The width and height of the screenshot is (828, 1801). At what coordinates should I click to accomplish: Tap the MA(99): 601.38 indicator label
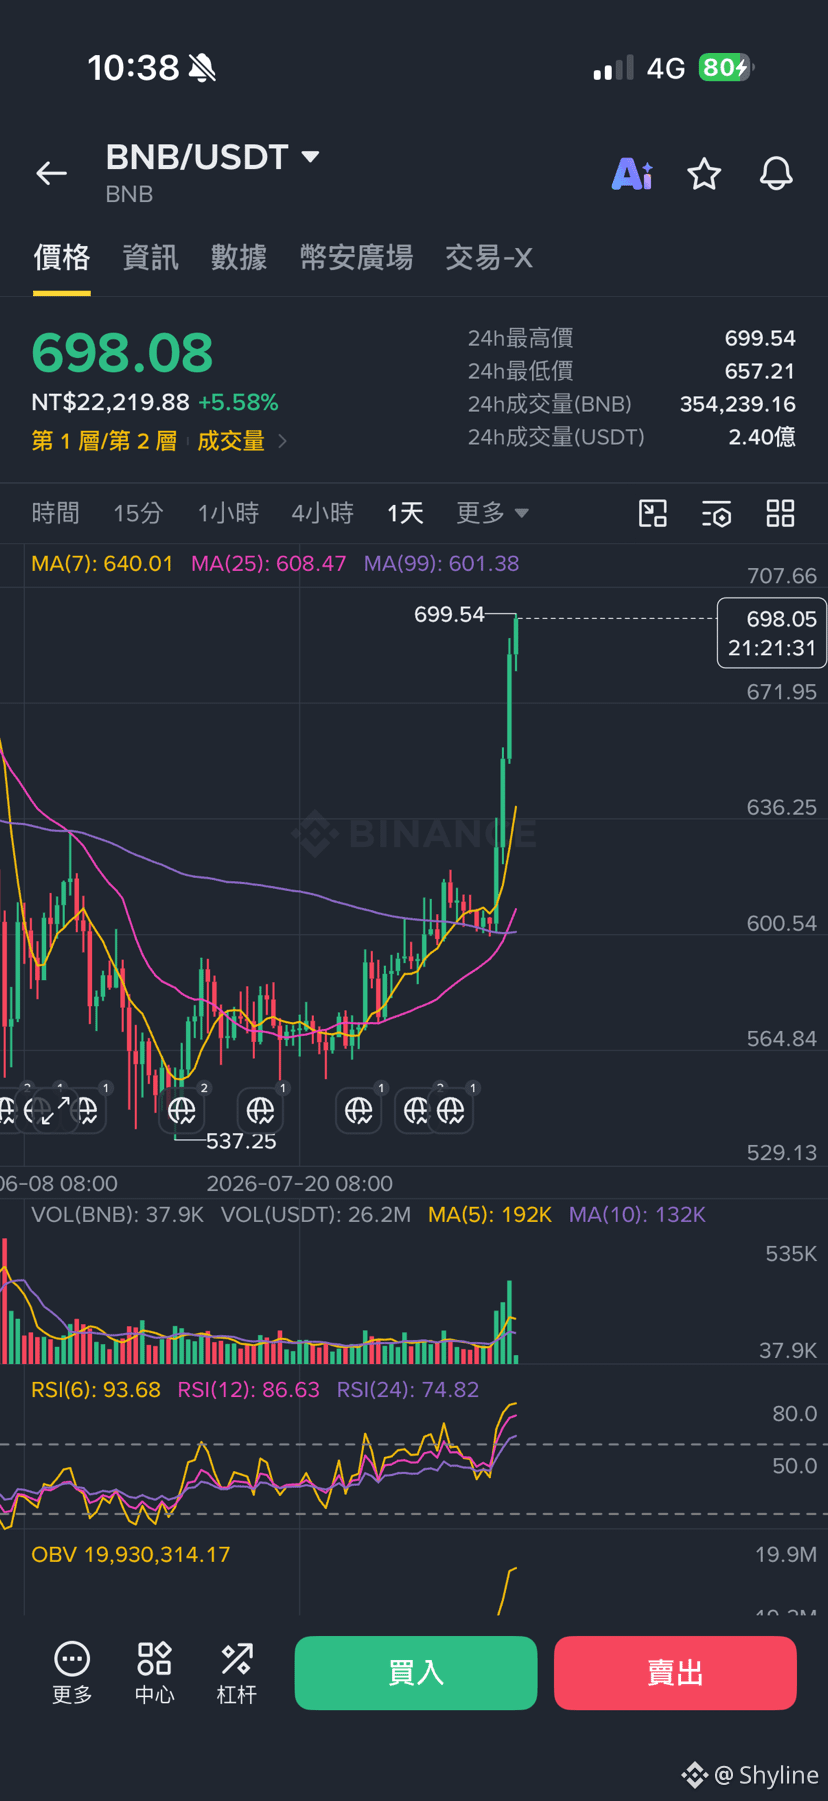[x=441, y=564]
